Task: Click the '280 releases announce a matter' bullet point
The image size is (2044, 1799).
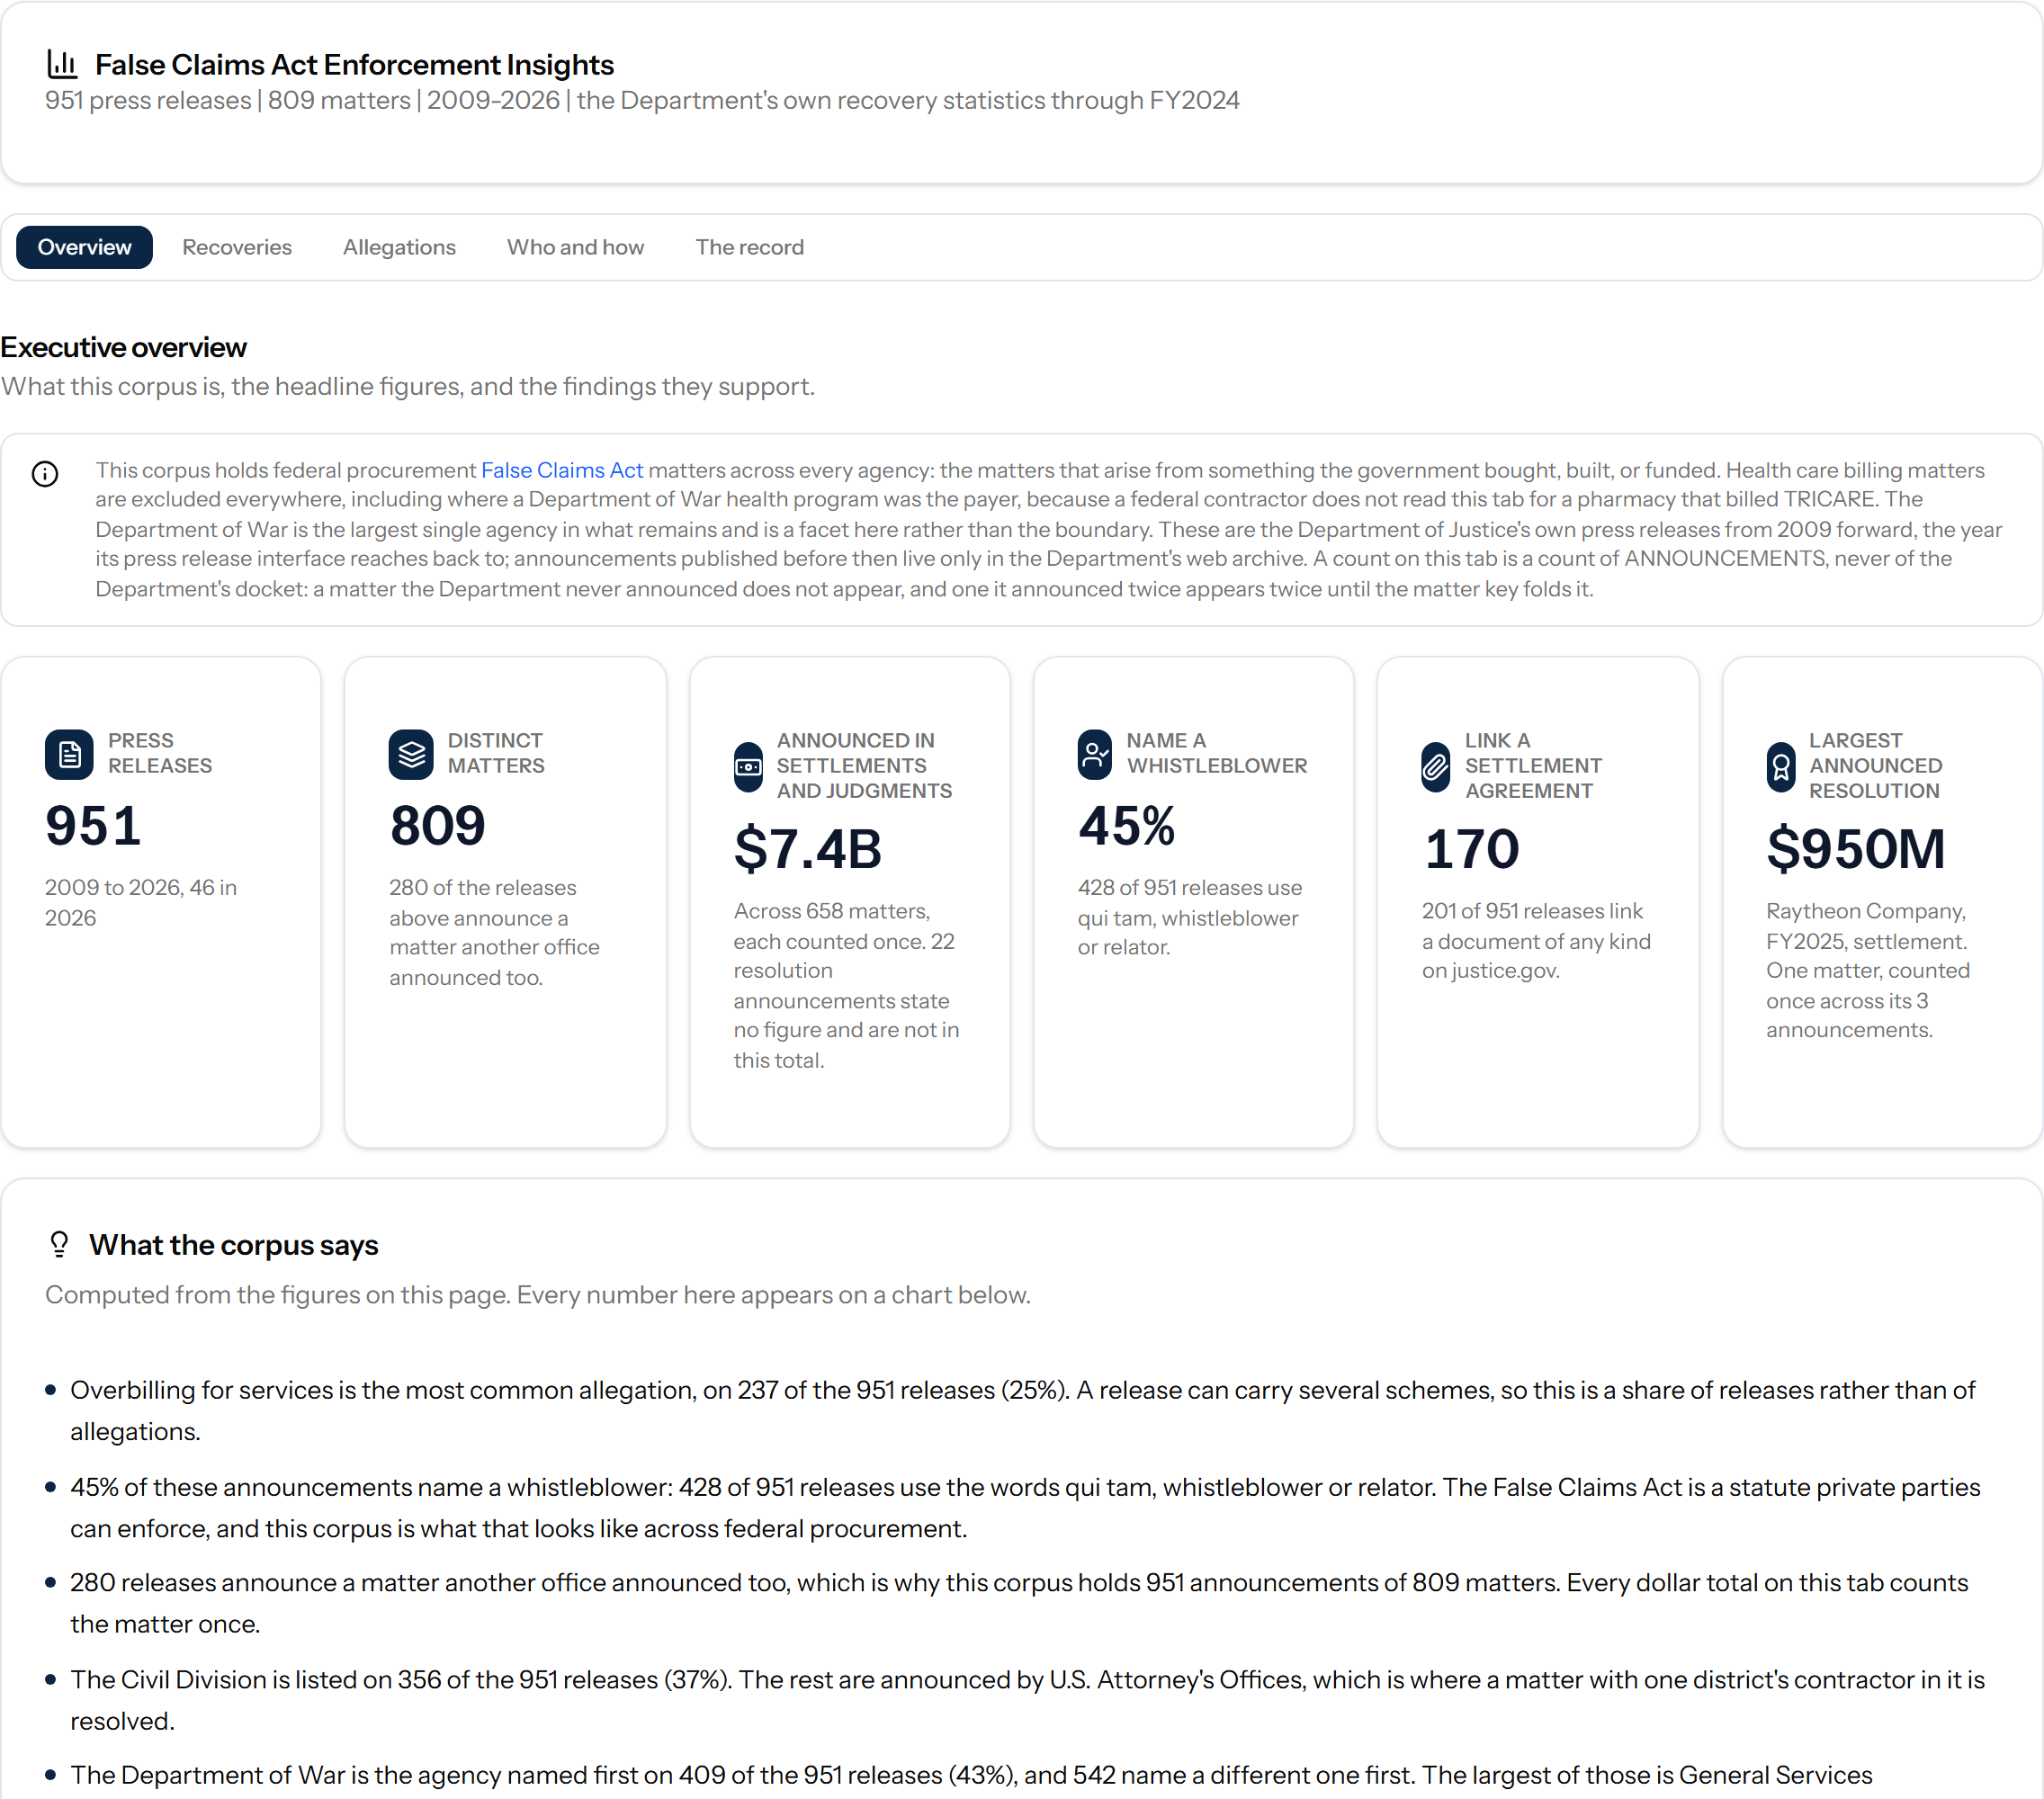Action: click(1019, 1603)
